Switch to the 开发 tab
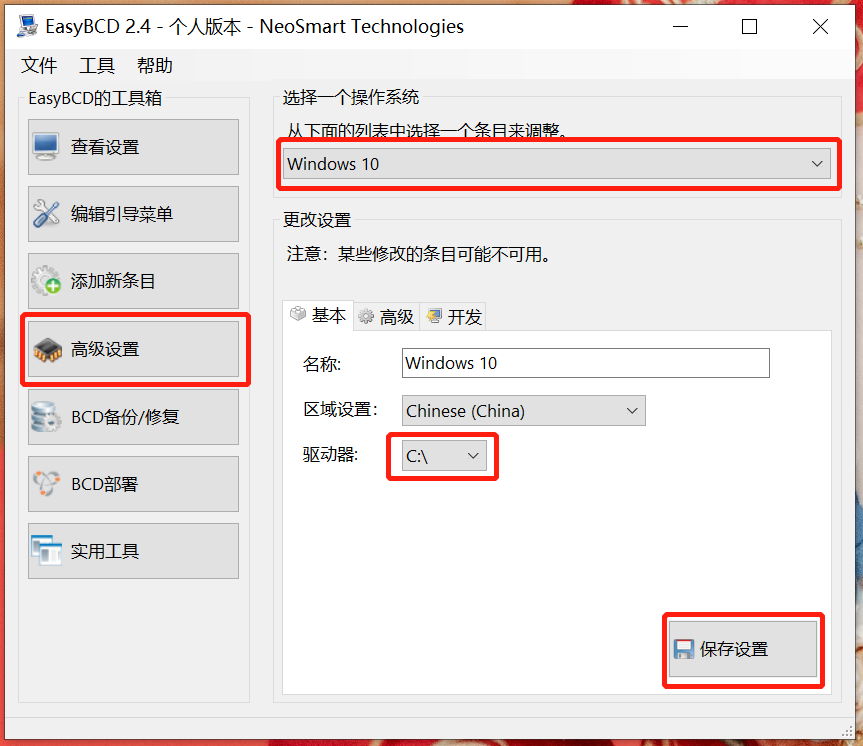Image resolution: width=863 pixels, height=746 pixels. (x=454, y=317)
